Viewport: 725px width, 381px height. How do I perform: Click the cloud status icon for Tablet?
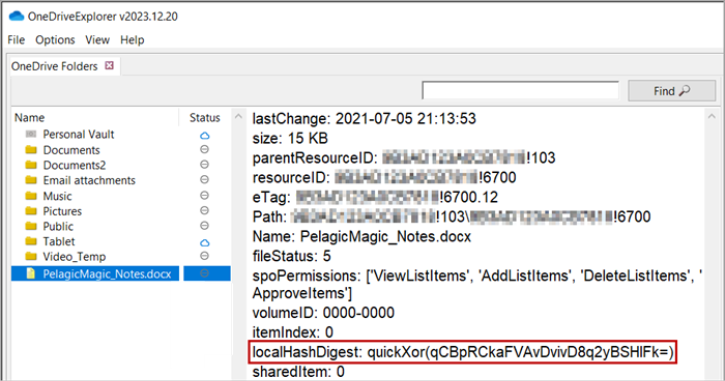[204, 243]
